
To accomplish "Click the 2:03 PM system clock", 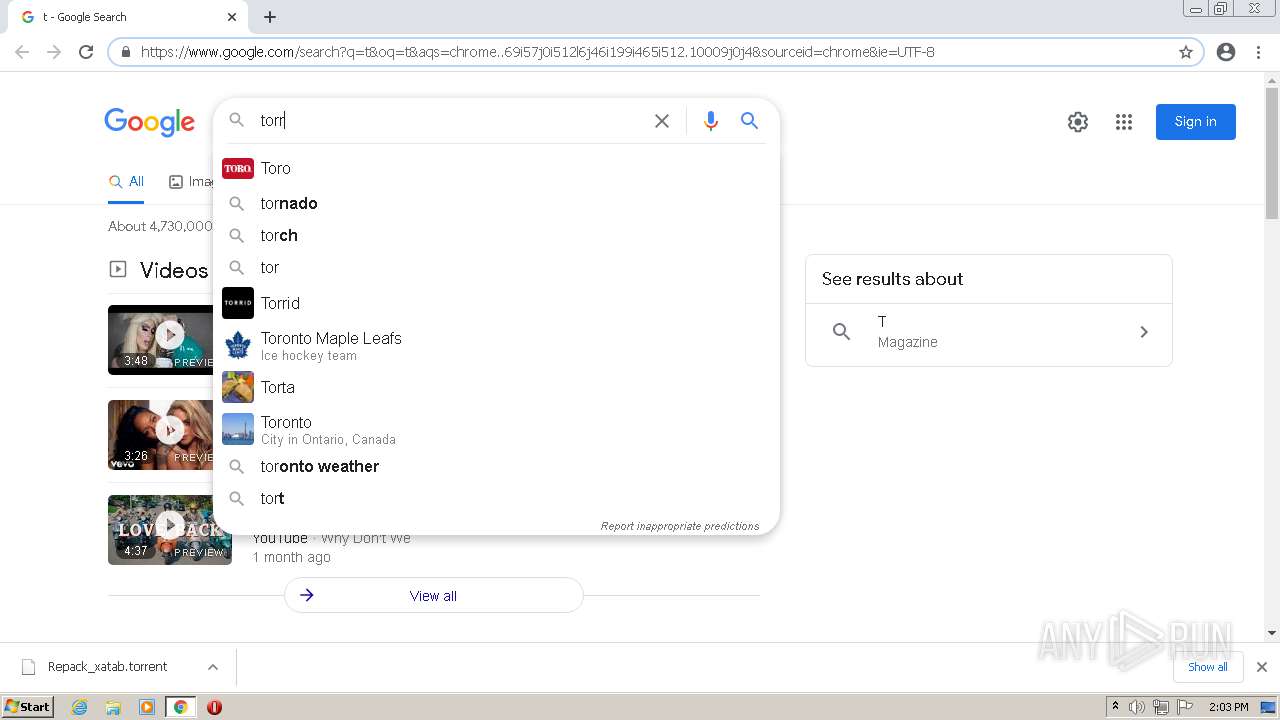I will point(1228,707).
